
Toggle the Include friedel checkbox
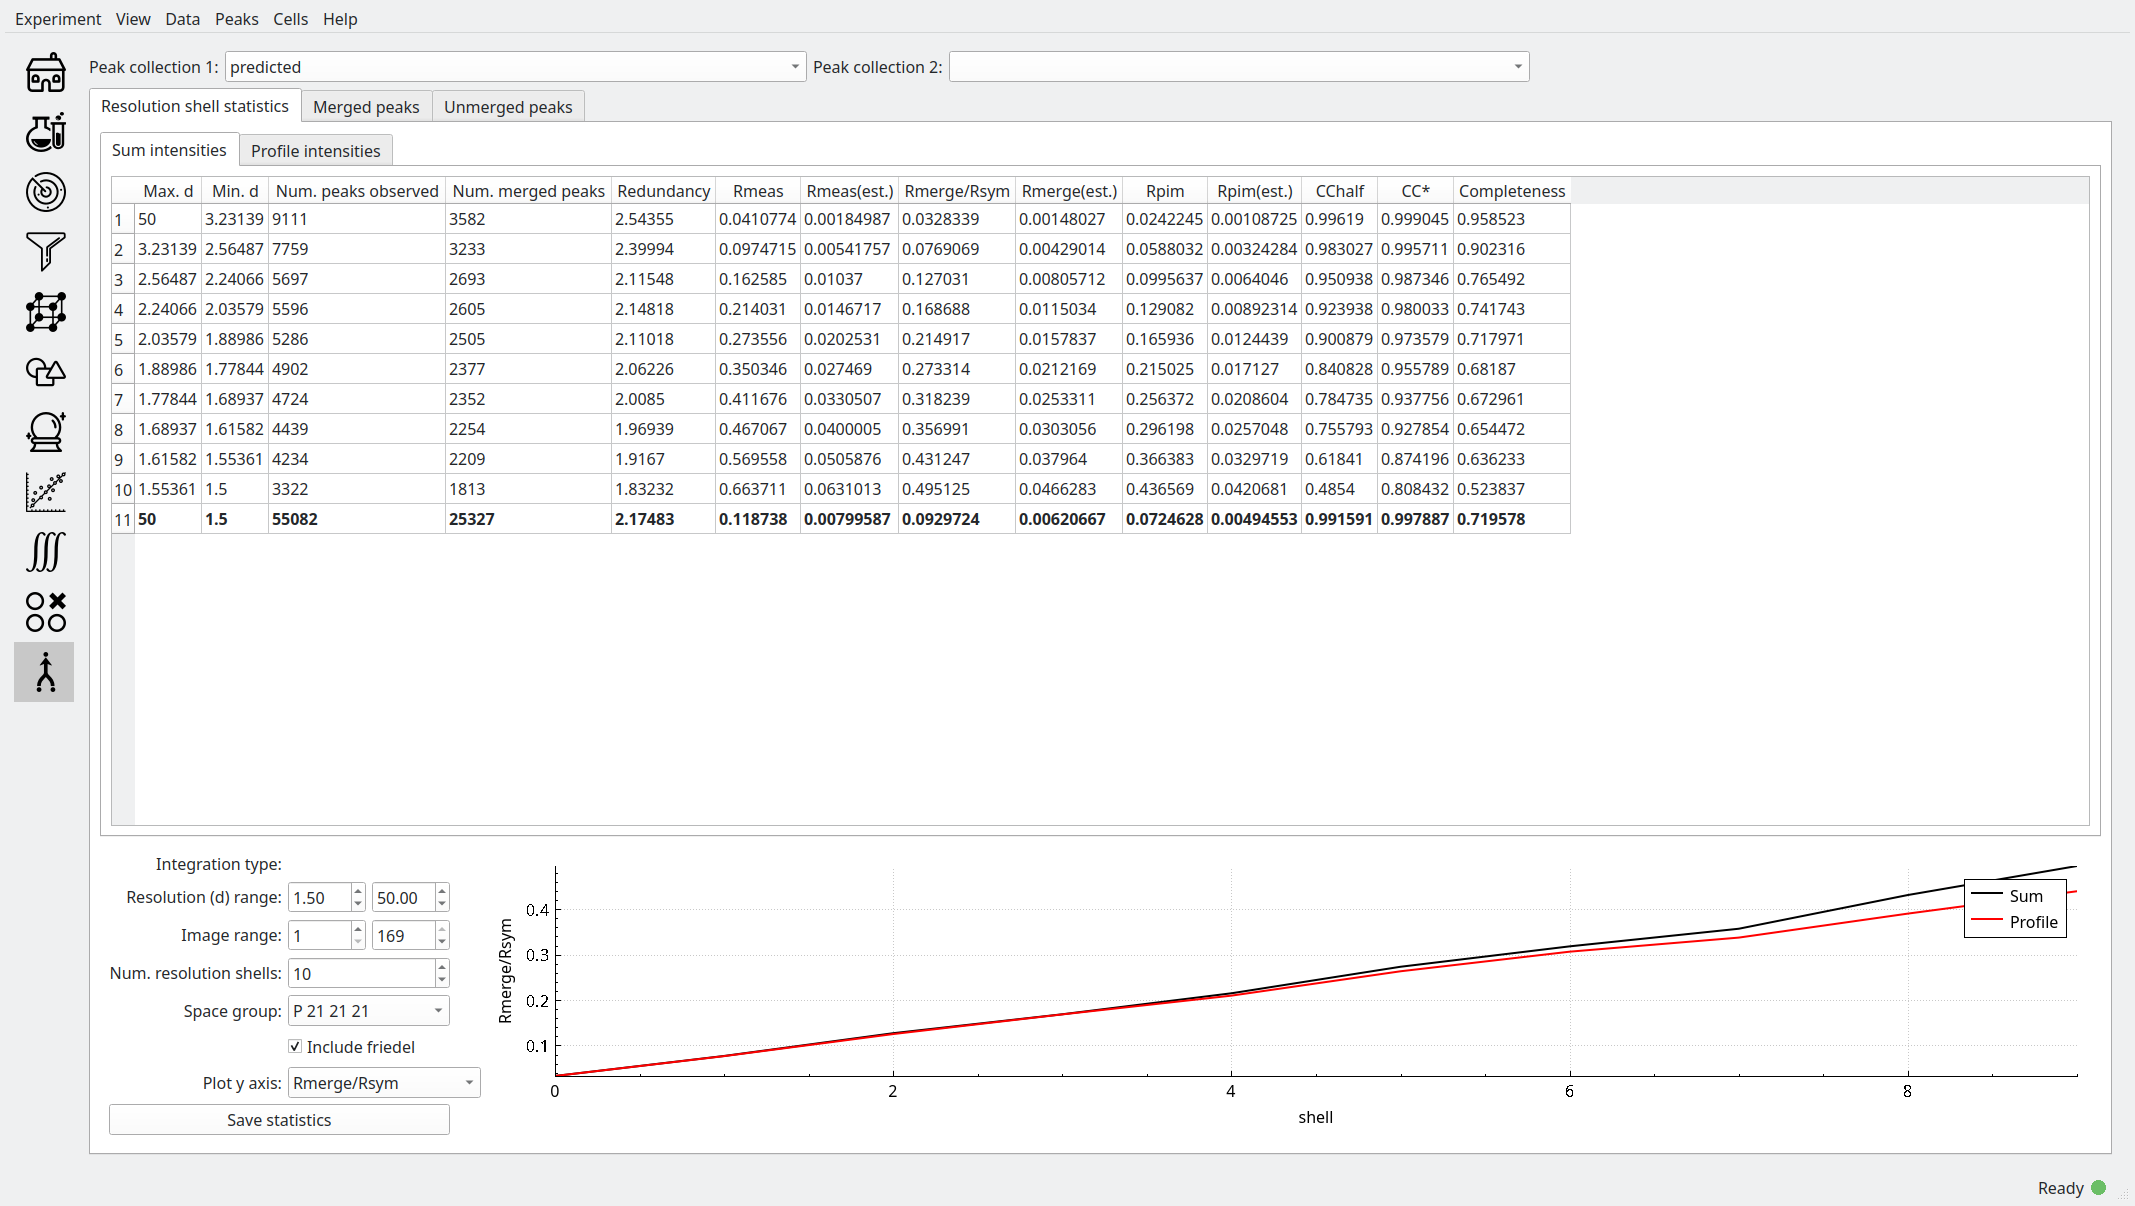(295, 1047)
